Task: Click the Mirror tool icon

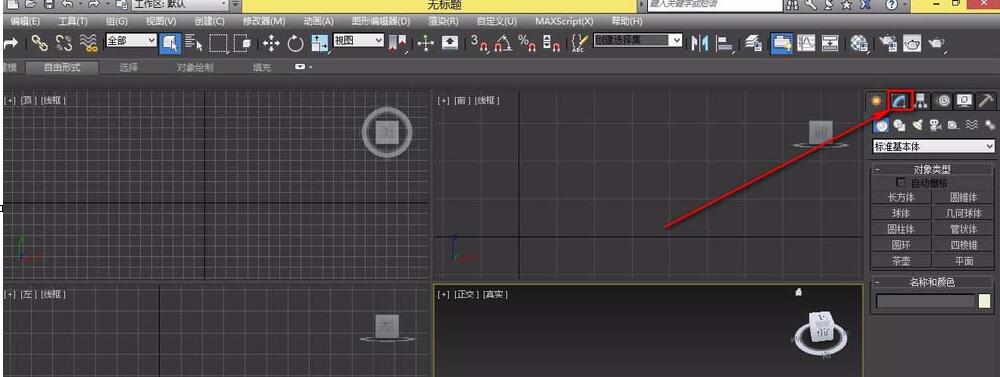Action: pos(700,43)
